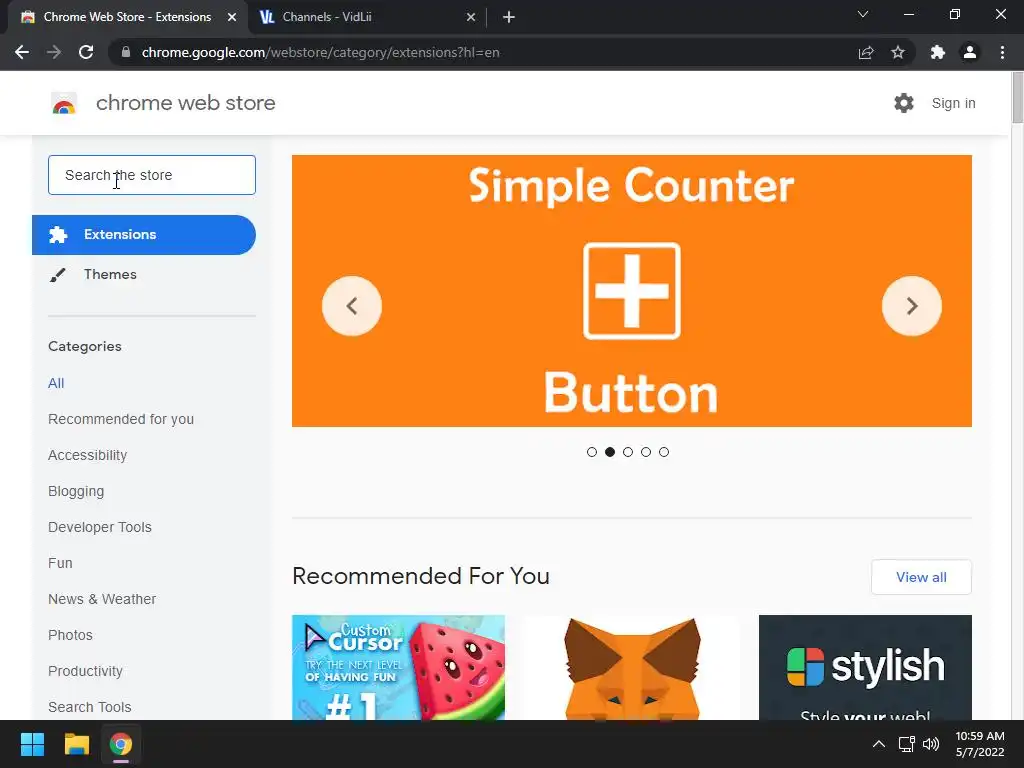Jump to the first carousel slide dot
1024x768 pixels.
(x=592, y=452)
